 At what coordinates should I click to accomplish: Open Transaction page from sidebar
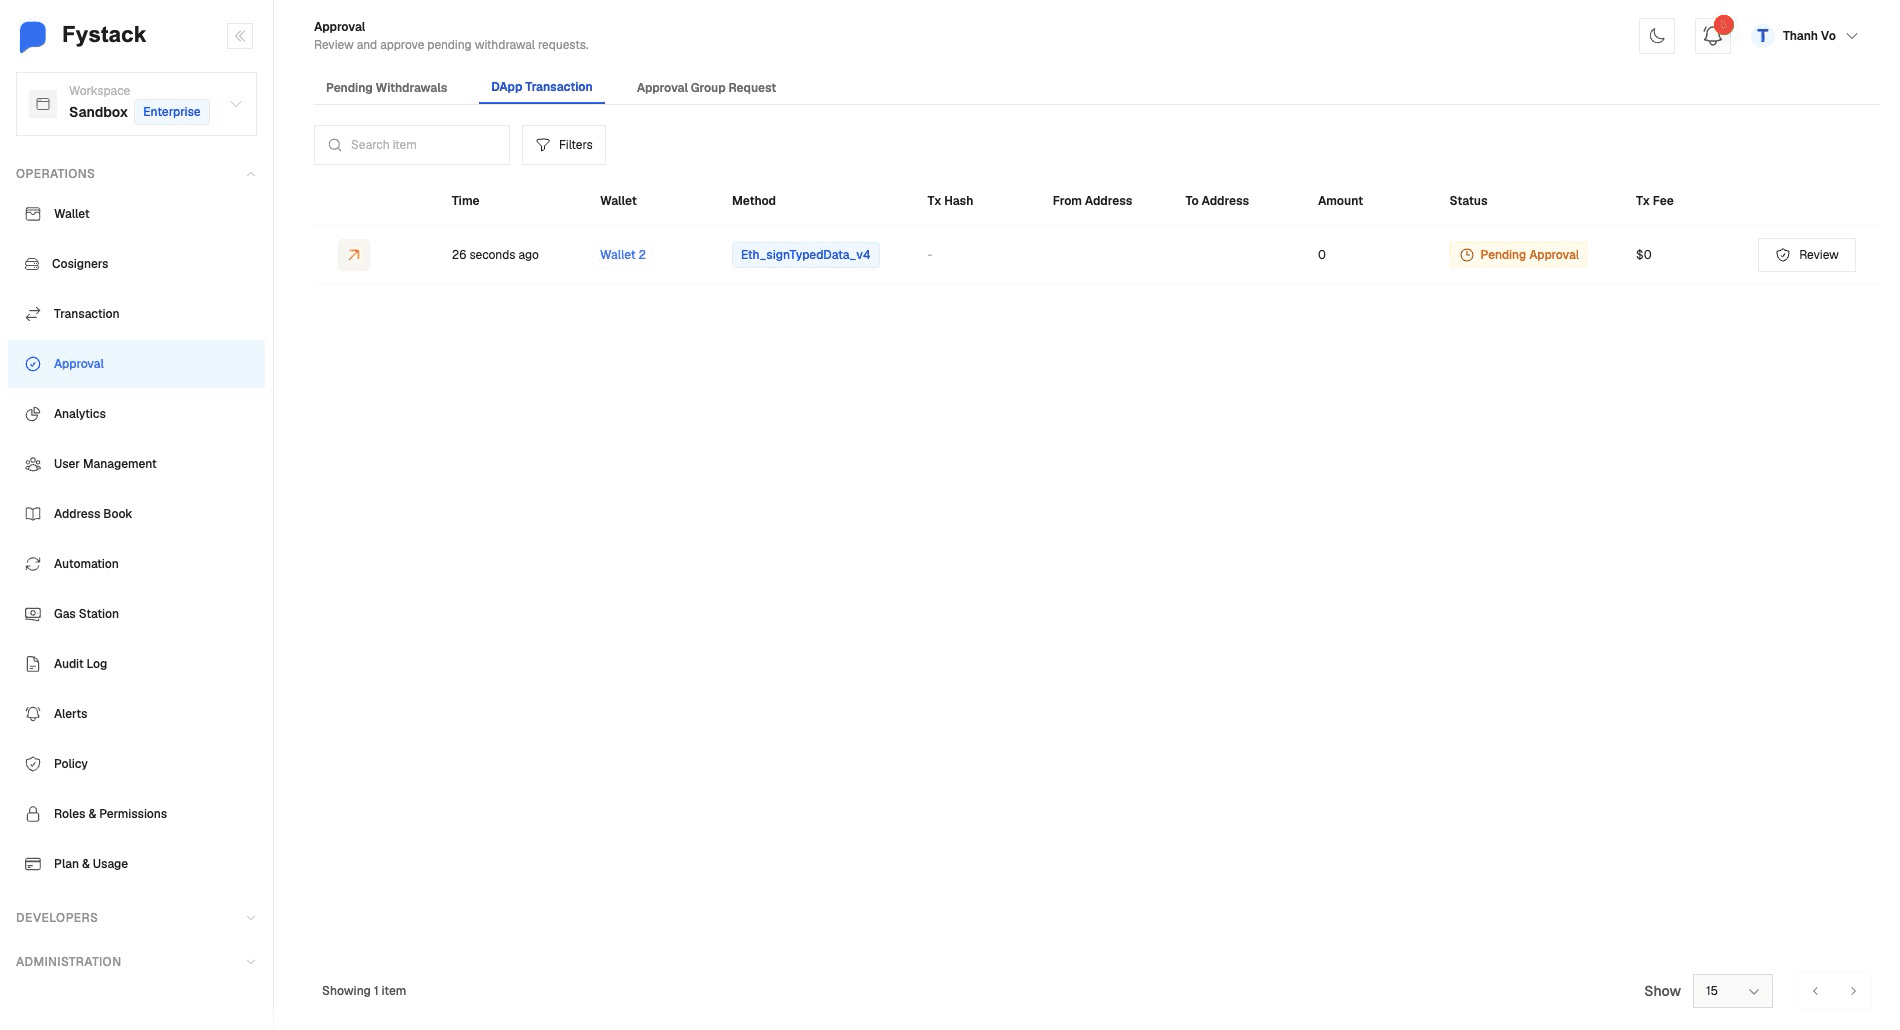coord(136,314)
